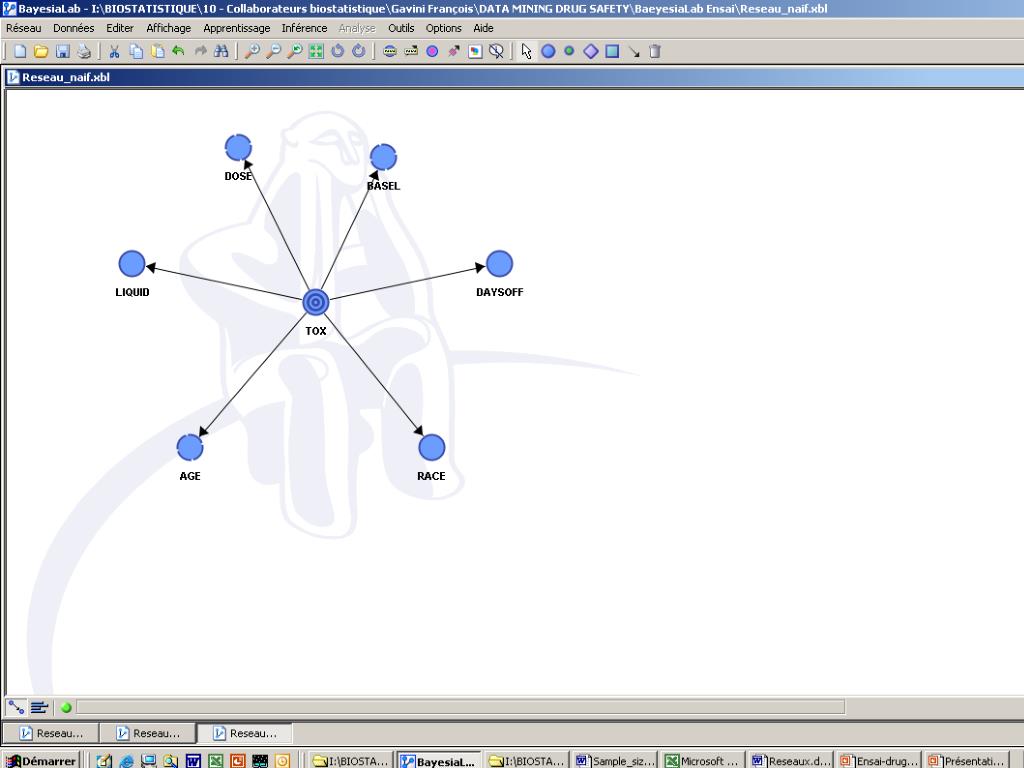This screenshot has height=768, width=1024.
Task: Zoom in with the plus magnifier
Action: (251, 51)
